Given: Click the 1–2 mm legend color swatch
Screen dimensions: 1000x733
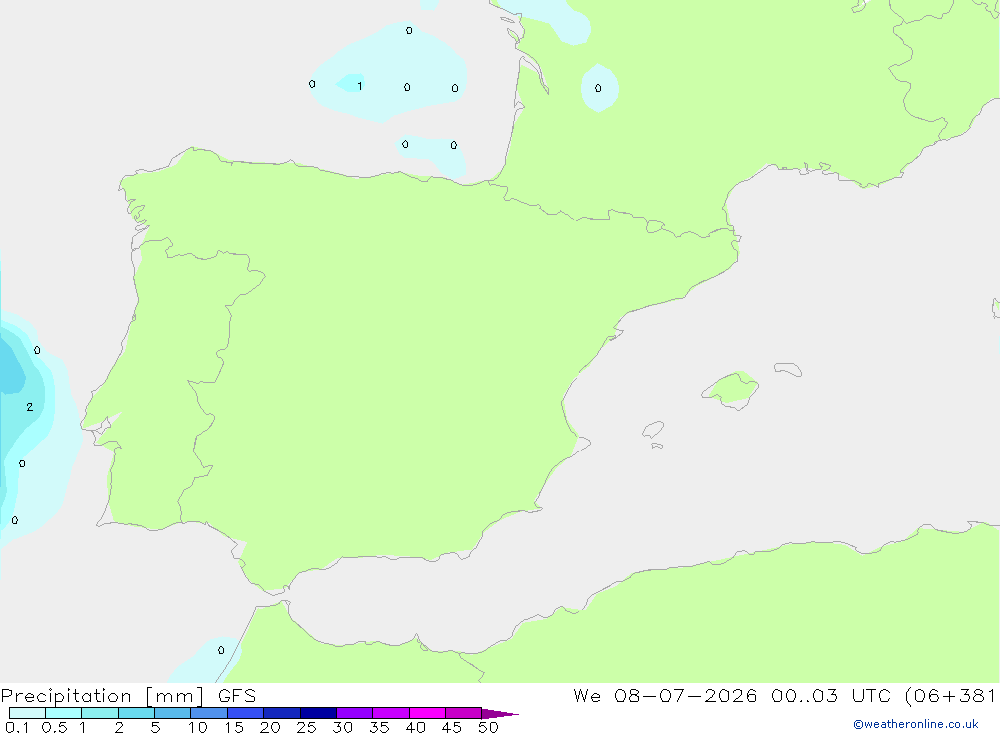Looking at the screenshot, I should point(100,713).
